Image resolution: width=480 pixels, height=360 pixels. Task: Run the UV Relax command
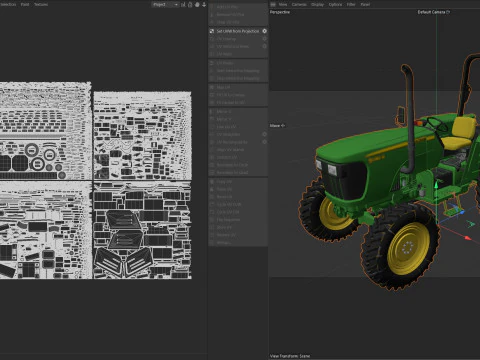click(x=238, y=54)
